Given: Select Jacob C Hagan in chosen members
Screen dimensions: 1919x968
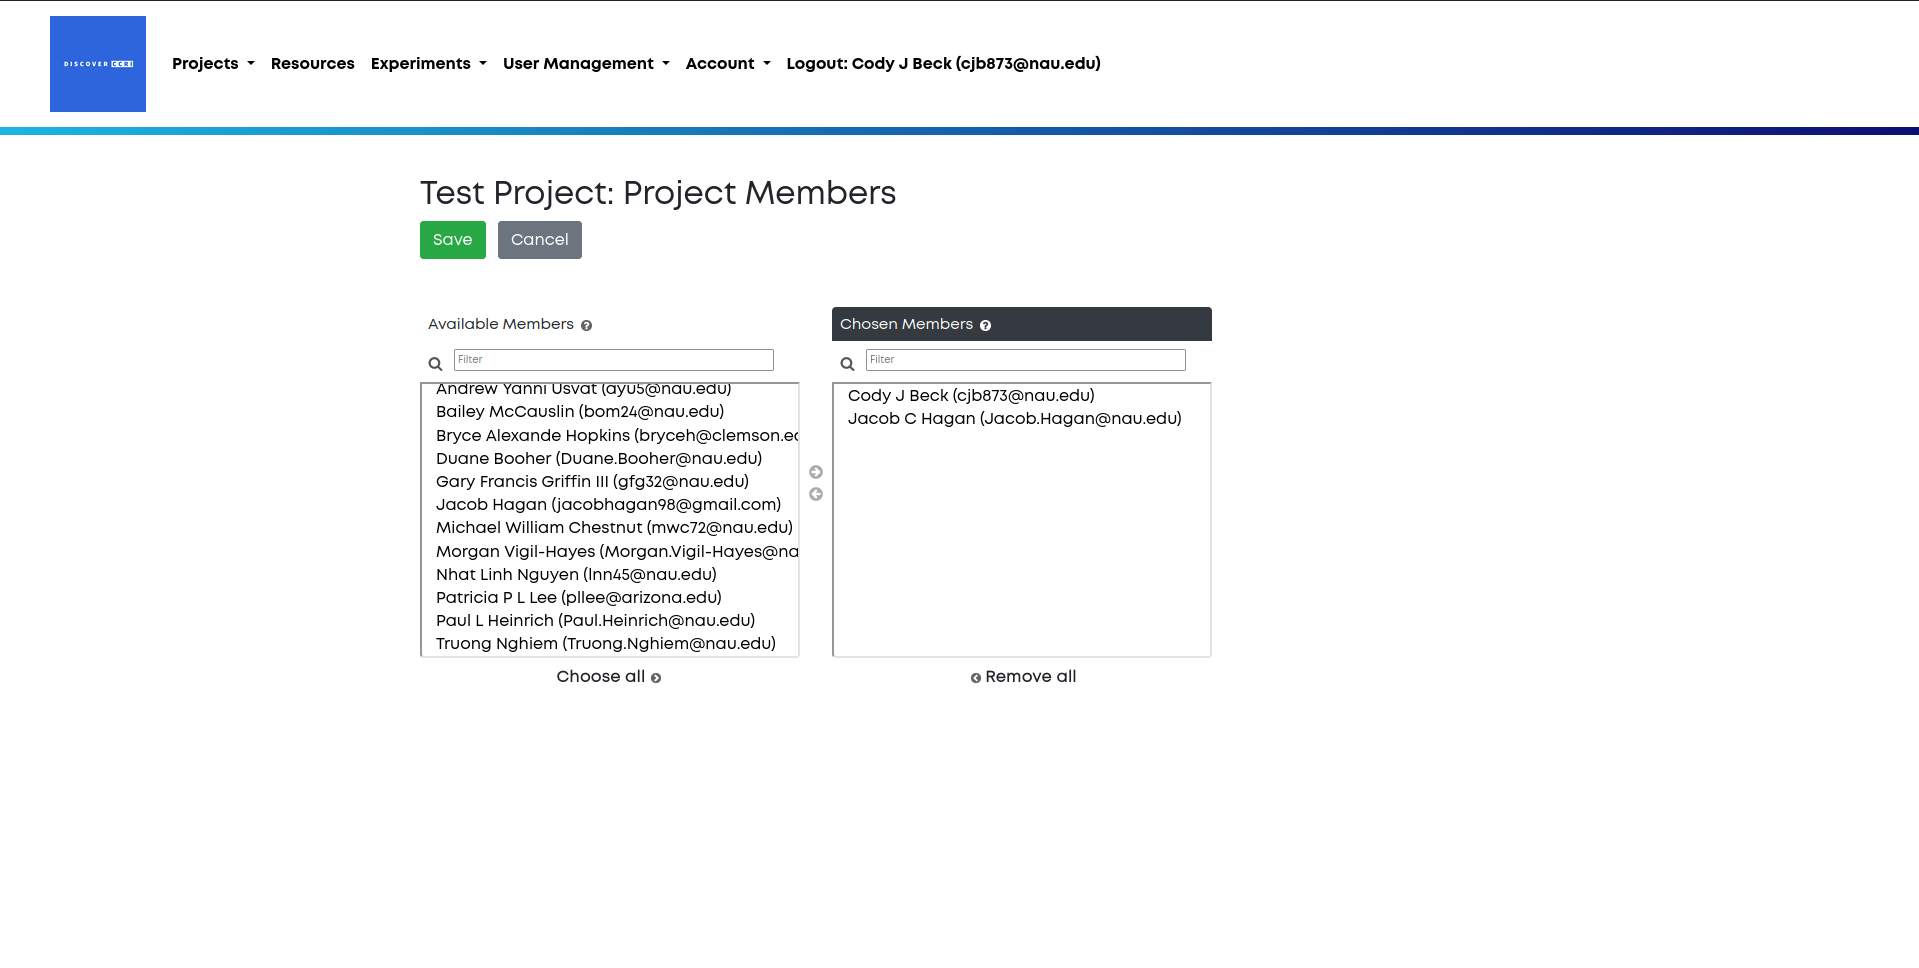Looking at the screenshot, I should pyautogui.click(x=1022, y=419).
